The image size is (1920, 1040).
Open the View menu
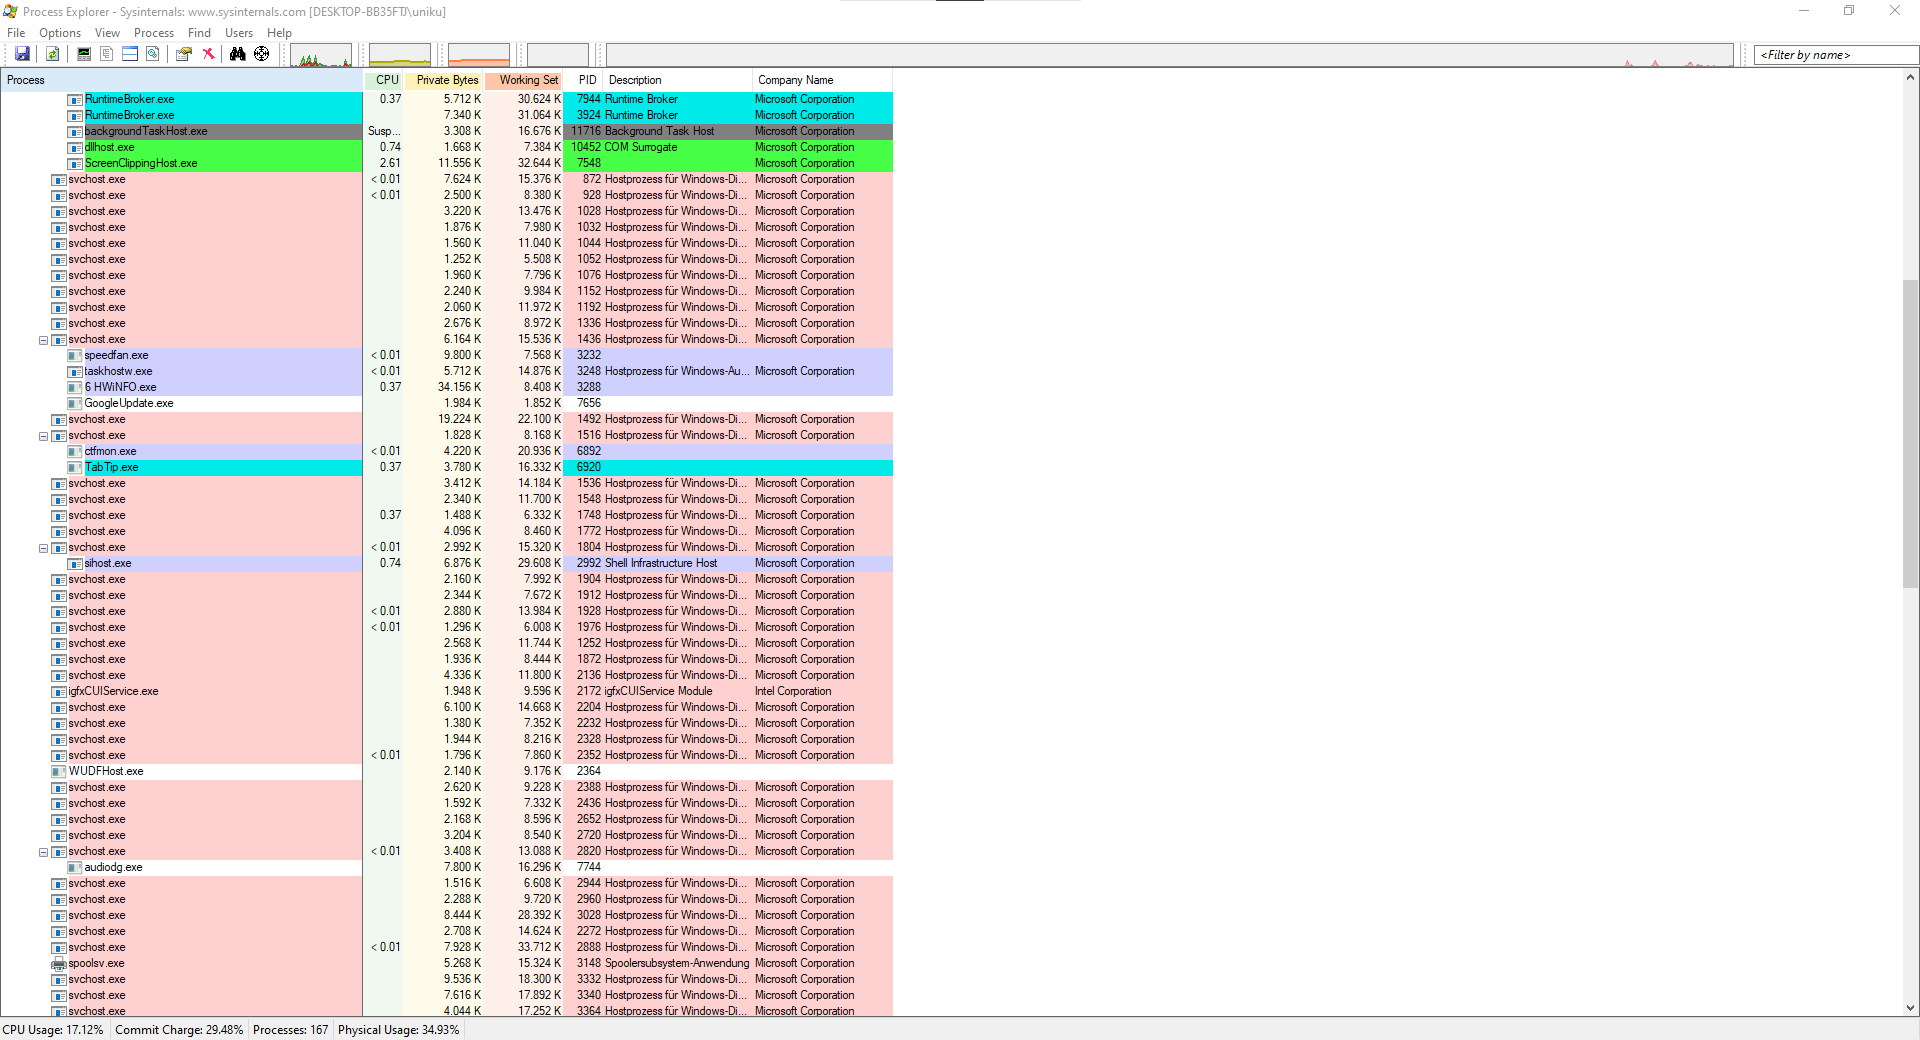pyautogui.click(x=107, y=33)
